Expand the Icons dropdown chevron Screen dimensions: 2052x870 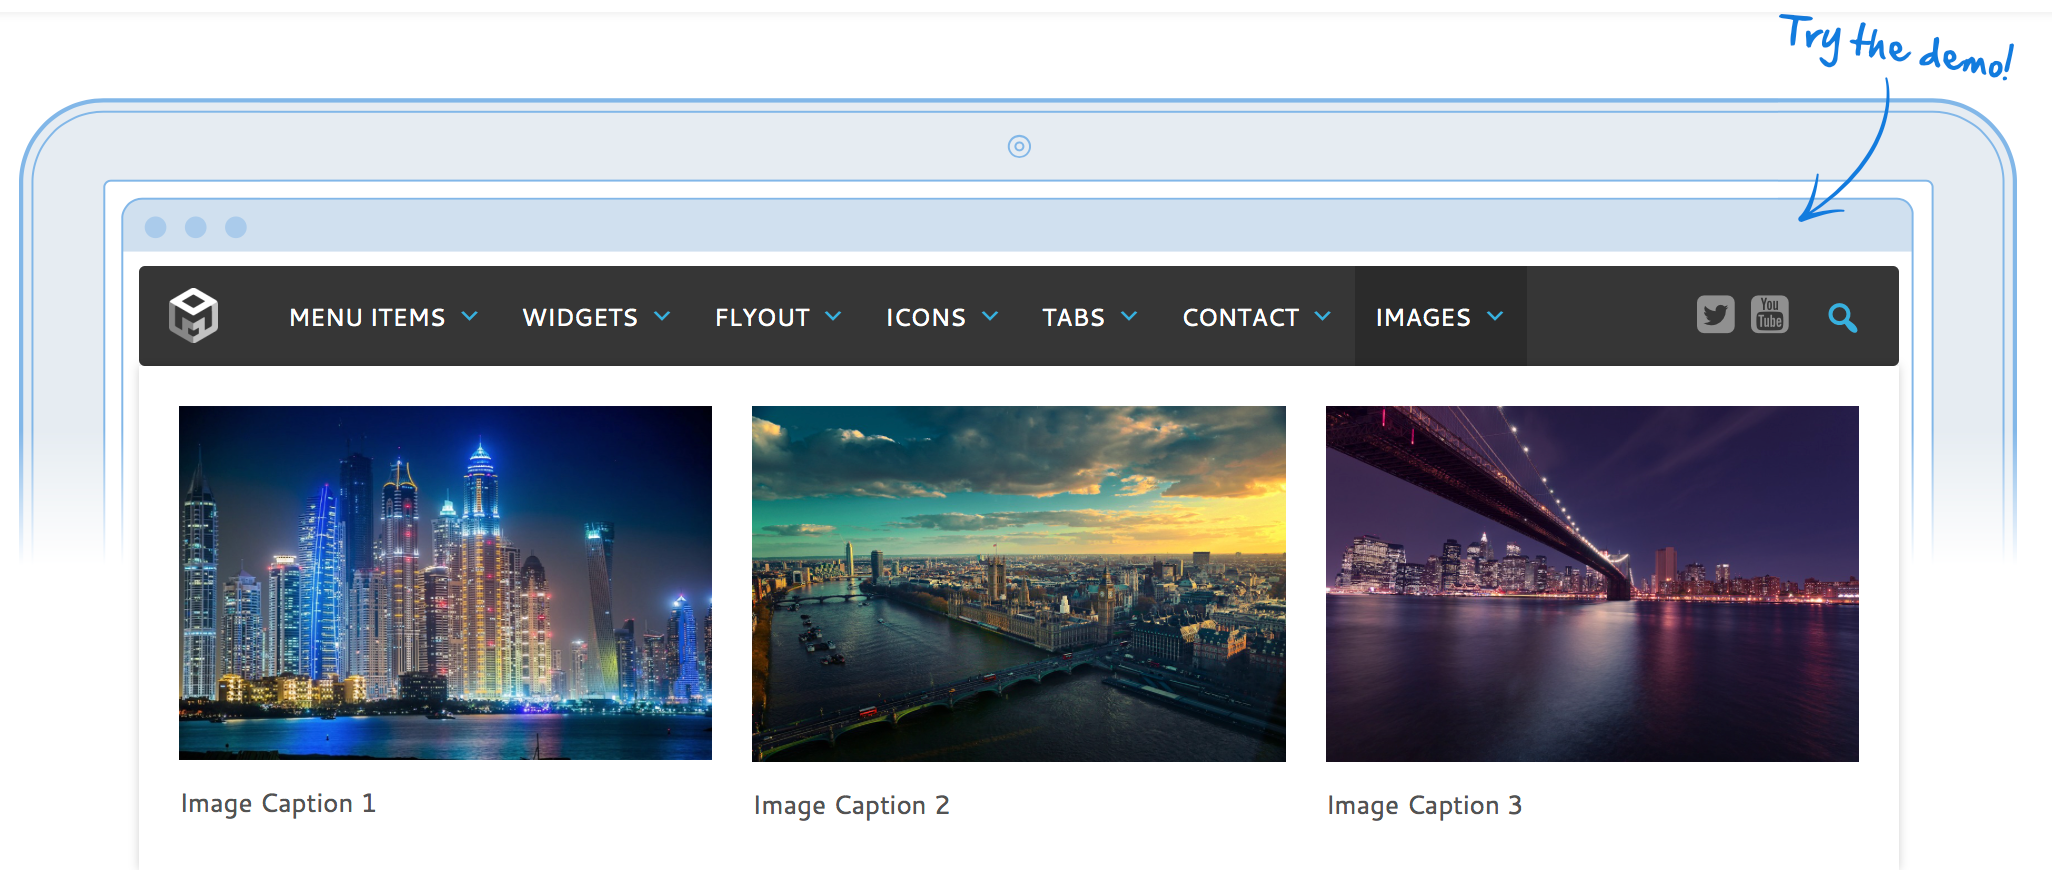(990, 316)
